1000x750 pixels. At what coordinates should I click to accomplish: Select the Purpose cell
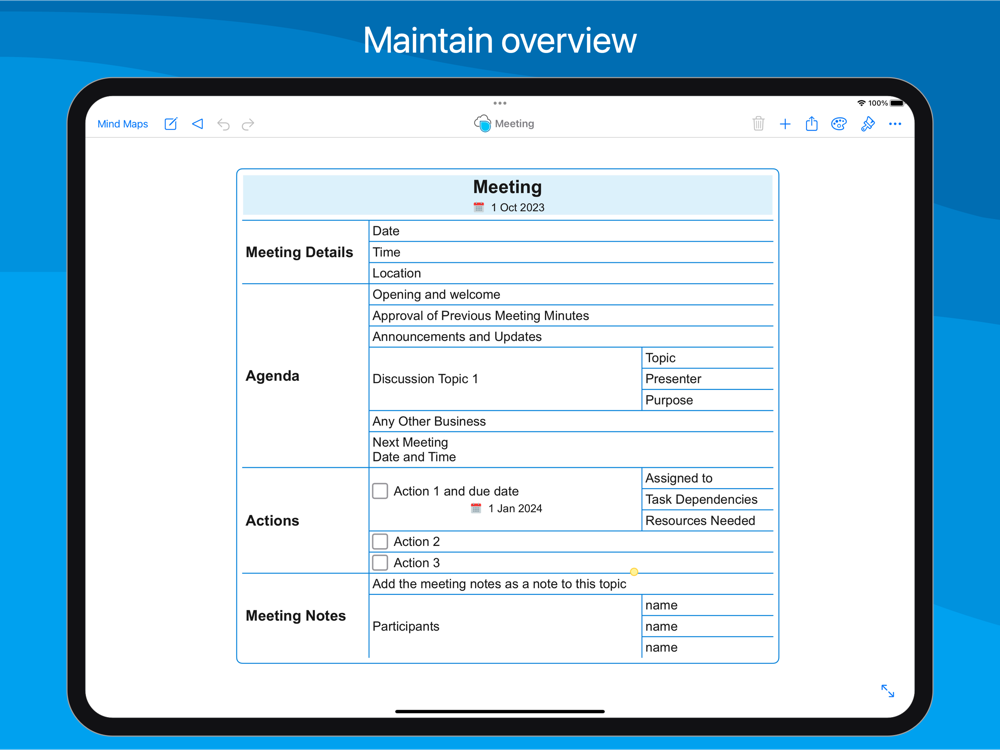coord(707,400)
